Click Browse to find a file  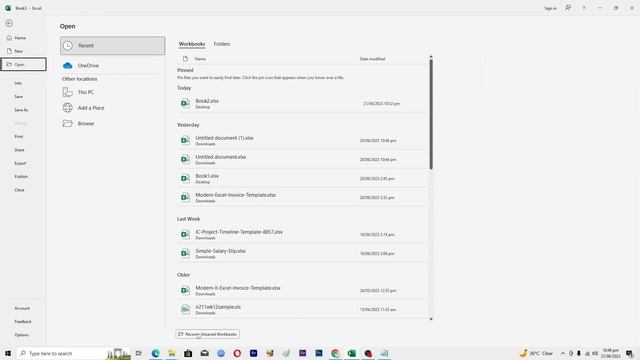point(113,123)
